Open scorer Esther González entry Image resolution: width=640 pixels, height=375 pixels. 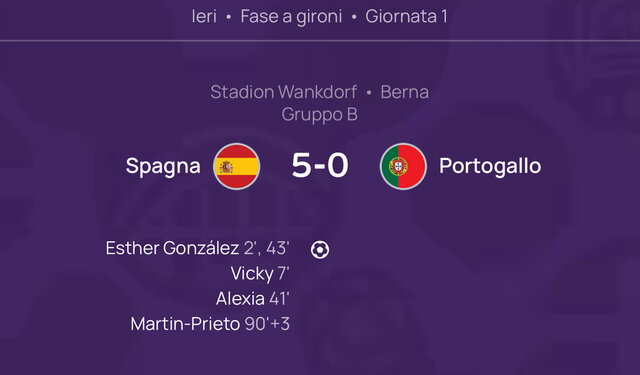pyautogui.click(x=198, y=248)
